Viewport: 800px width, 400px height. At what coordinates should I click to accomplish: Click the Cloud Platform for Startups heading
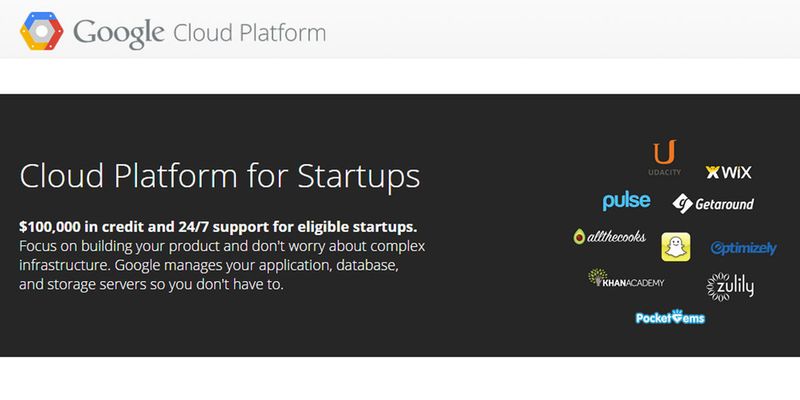tap(220, 177)
